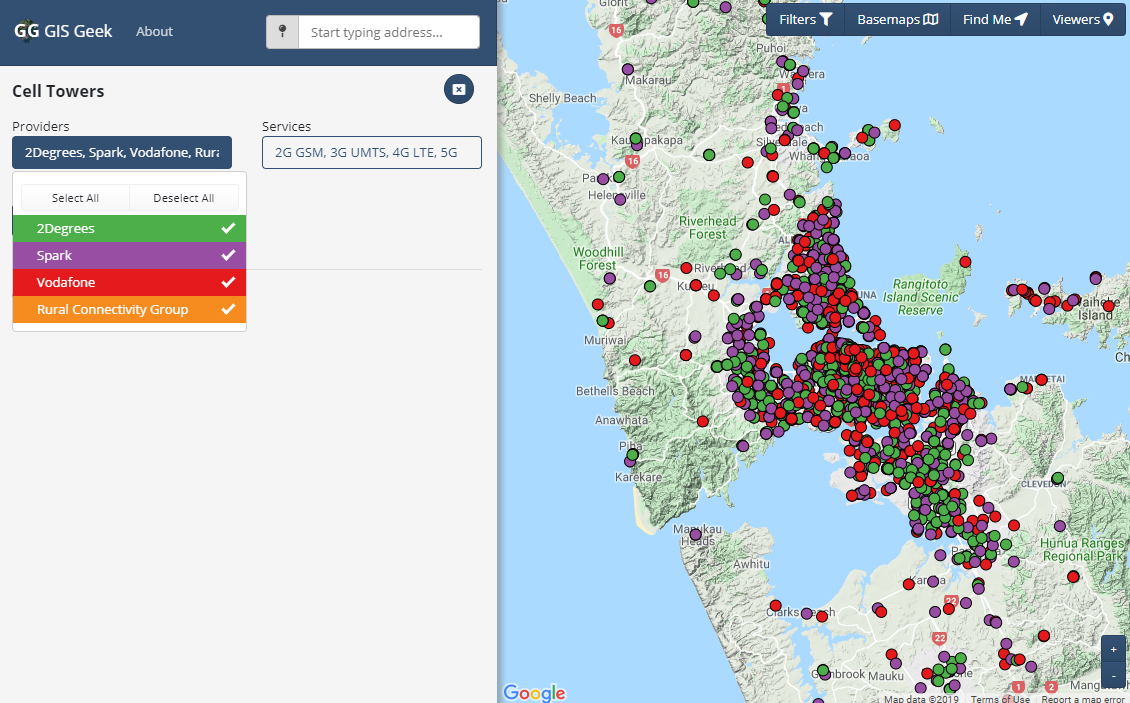The image size is (1130, 703).
Task: Toggle the Rural Connectivity Group option
Action: [130, 309]
